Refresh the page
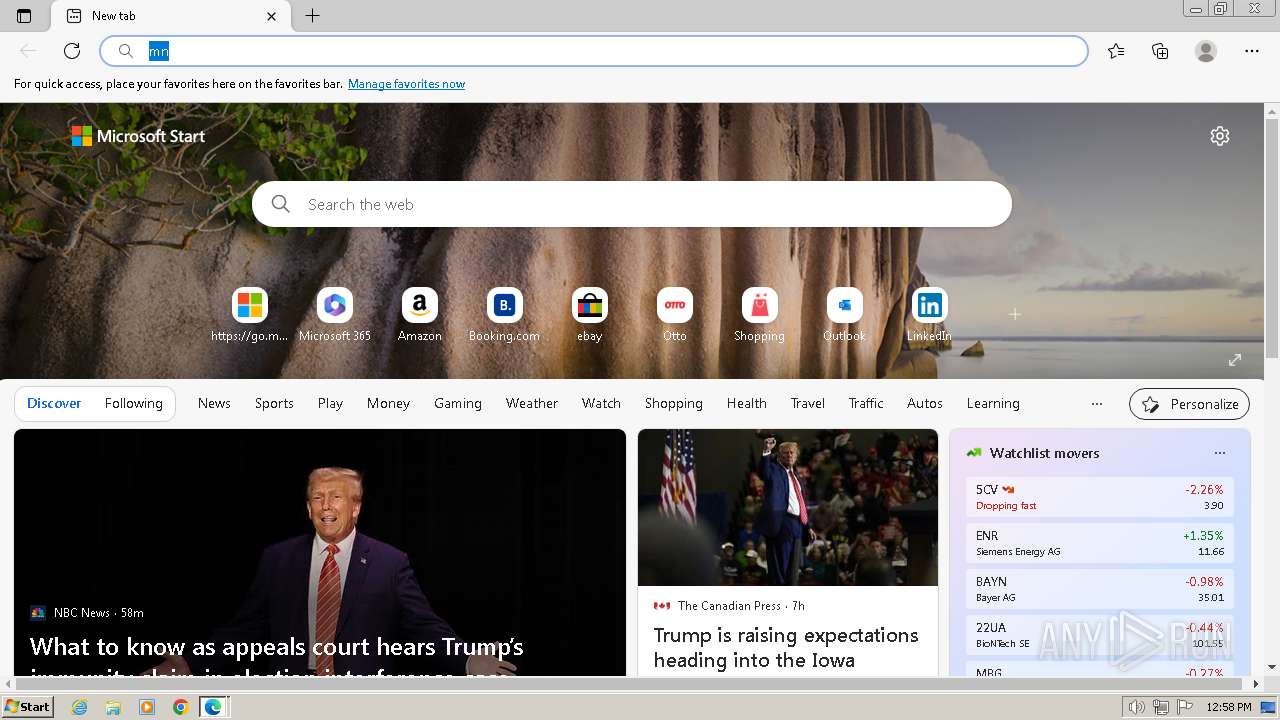 point(72,51)
